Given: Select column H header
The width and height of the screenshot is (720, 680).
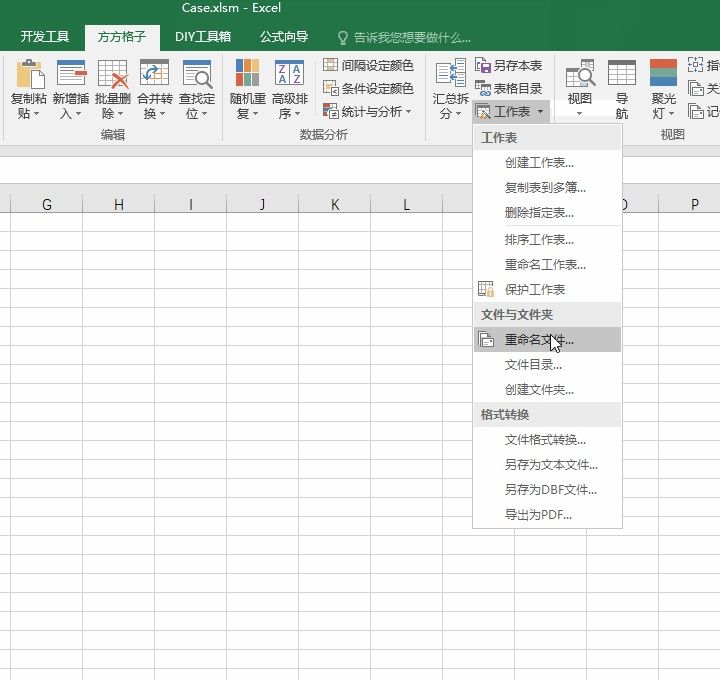Looking at the screenshot, I should [x=118, y=204].
